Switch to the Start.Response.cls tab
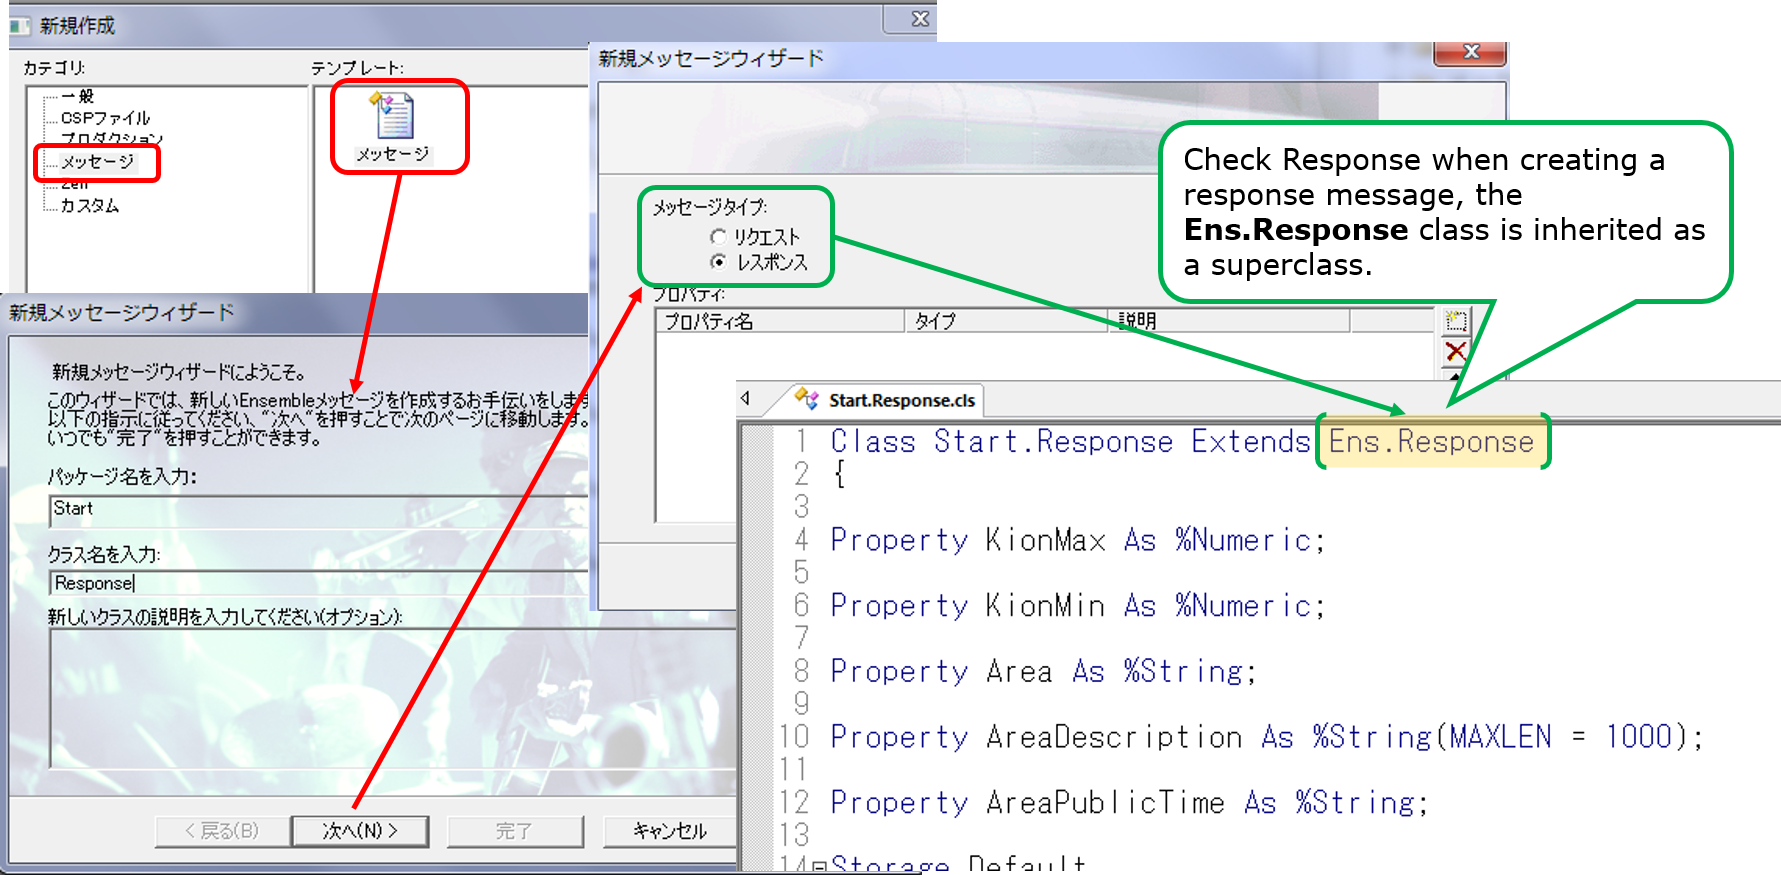This screenshot has width=1781, height=875. pyautogui.click(x=900, y=400)
